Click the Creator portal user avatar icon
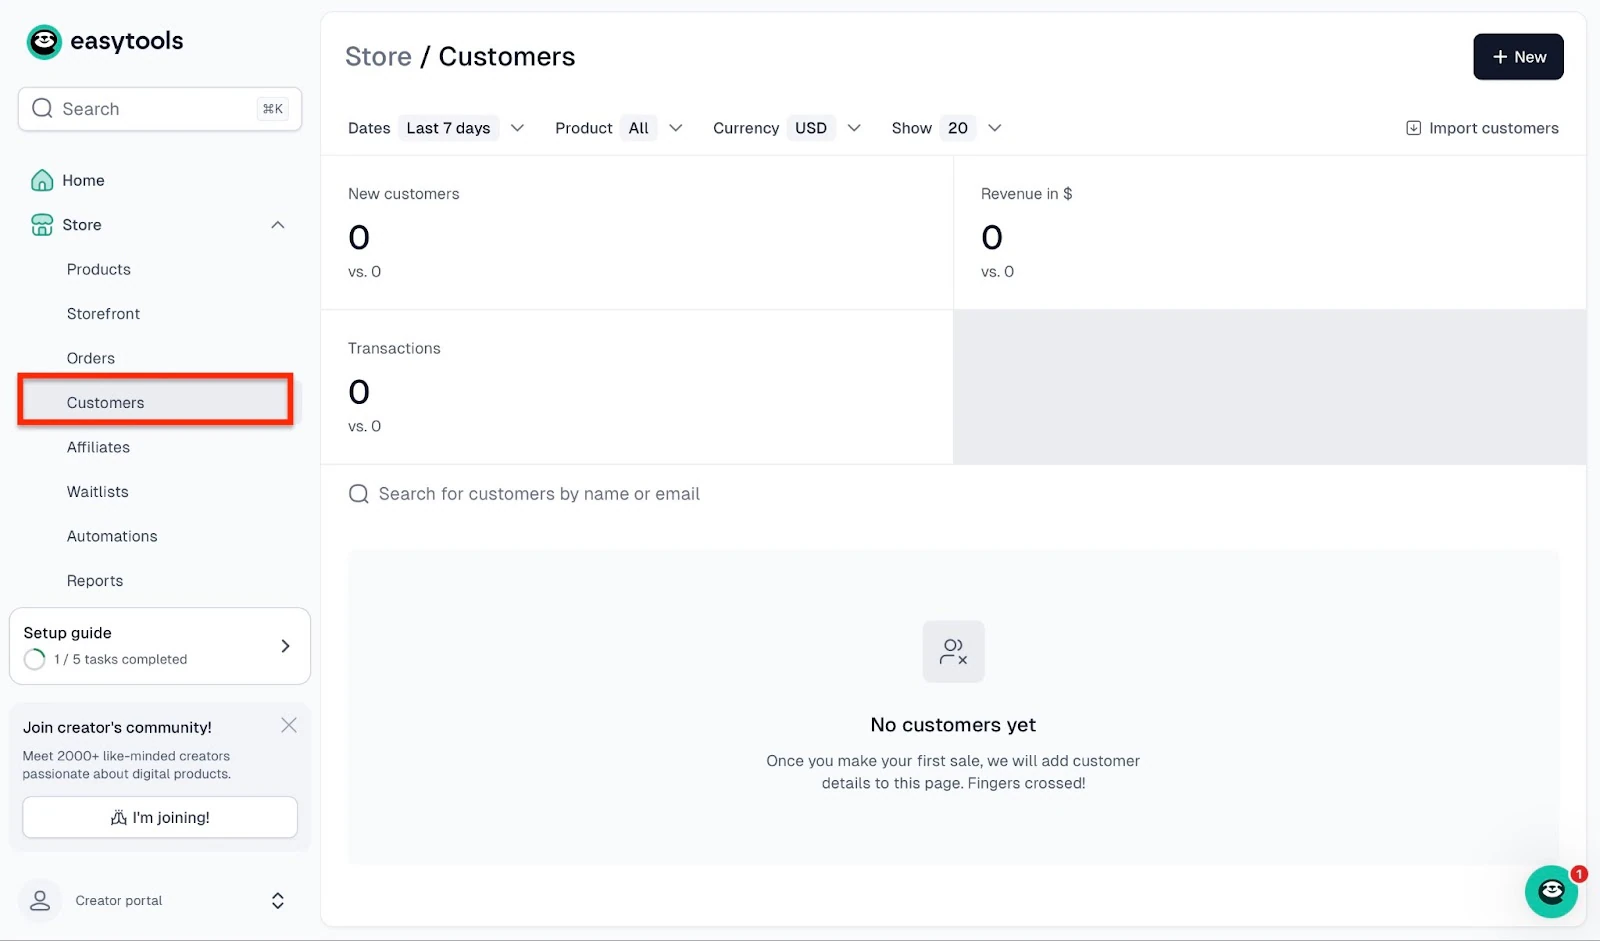The image size is (1600, 941). pos(40,900)
